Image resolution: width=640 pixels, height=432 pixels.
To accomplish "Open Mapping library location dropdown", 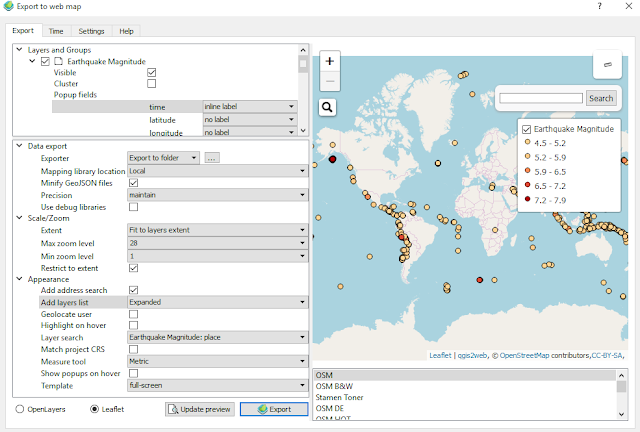I will point(218,171).
